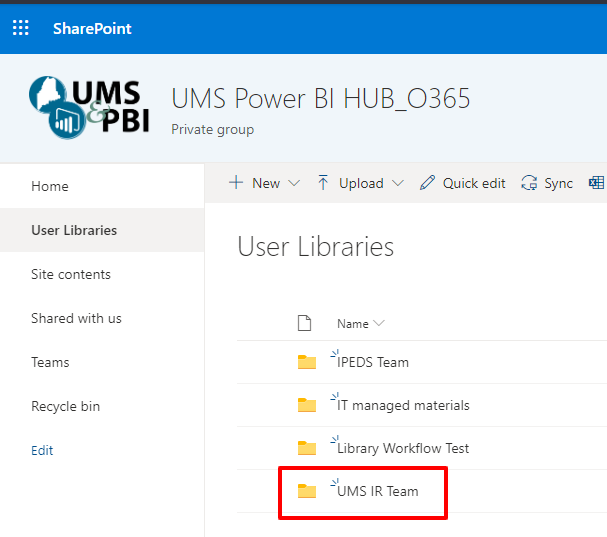Image resolution: width=607 pixels, height=537 pixels.
Task: Click the Edit navigation link
Action: tap(42, 450)
